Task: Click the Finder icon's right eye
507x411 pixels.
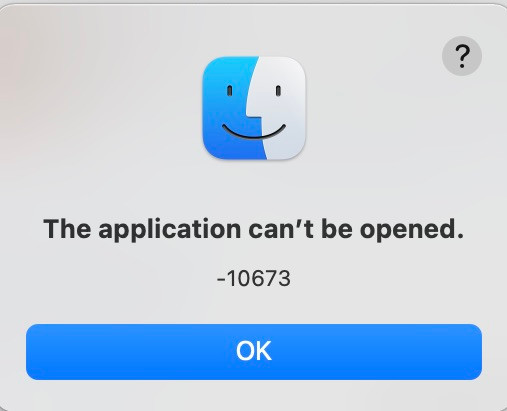Action: (278, 91)
